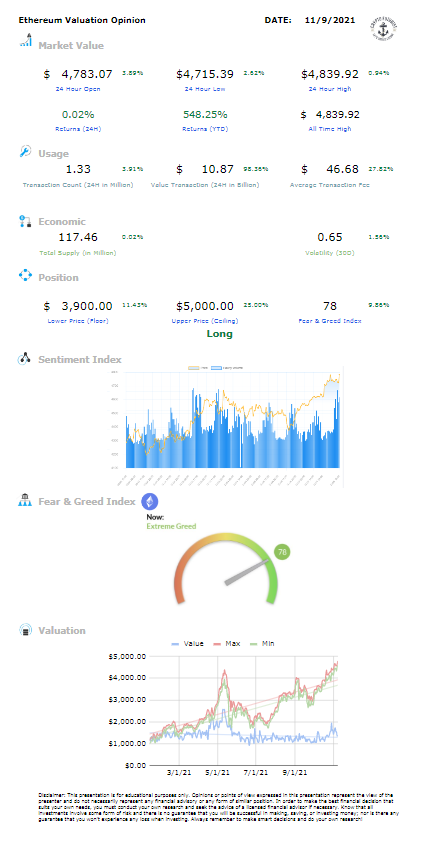
Task: Click the 11/9/2021 date value
Action: click(x=329, y=20)
